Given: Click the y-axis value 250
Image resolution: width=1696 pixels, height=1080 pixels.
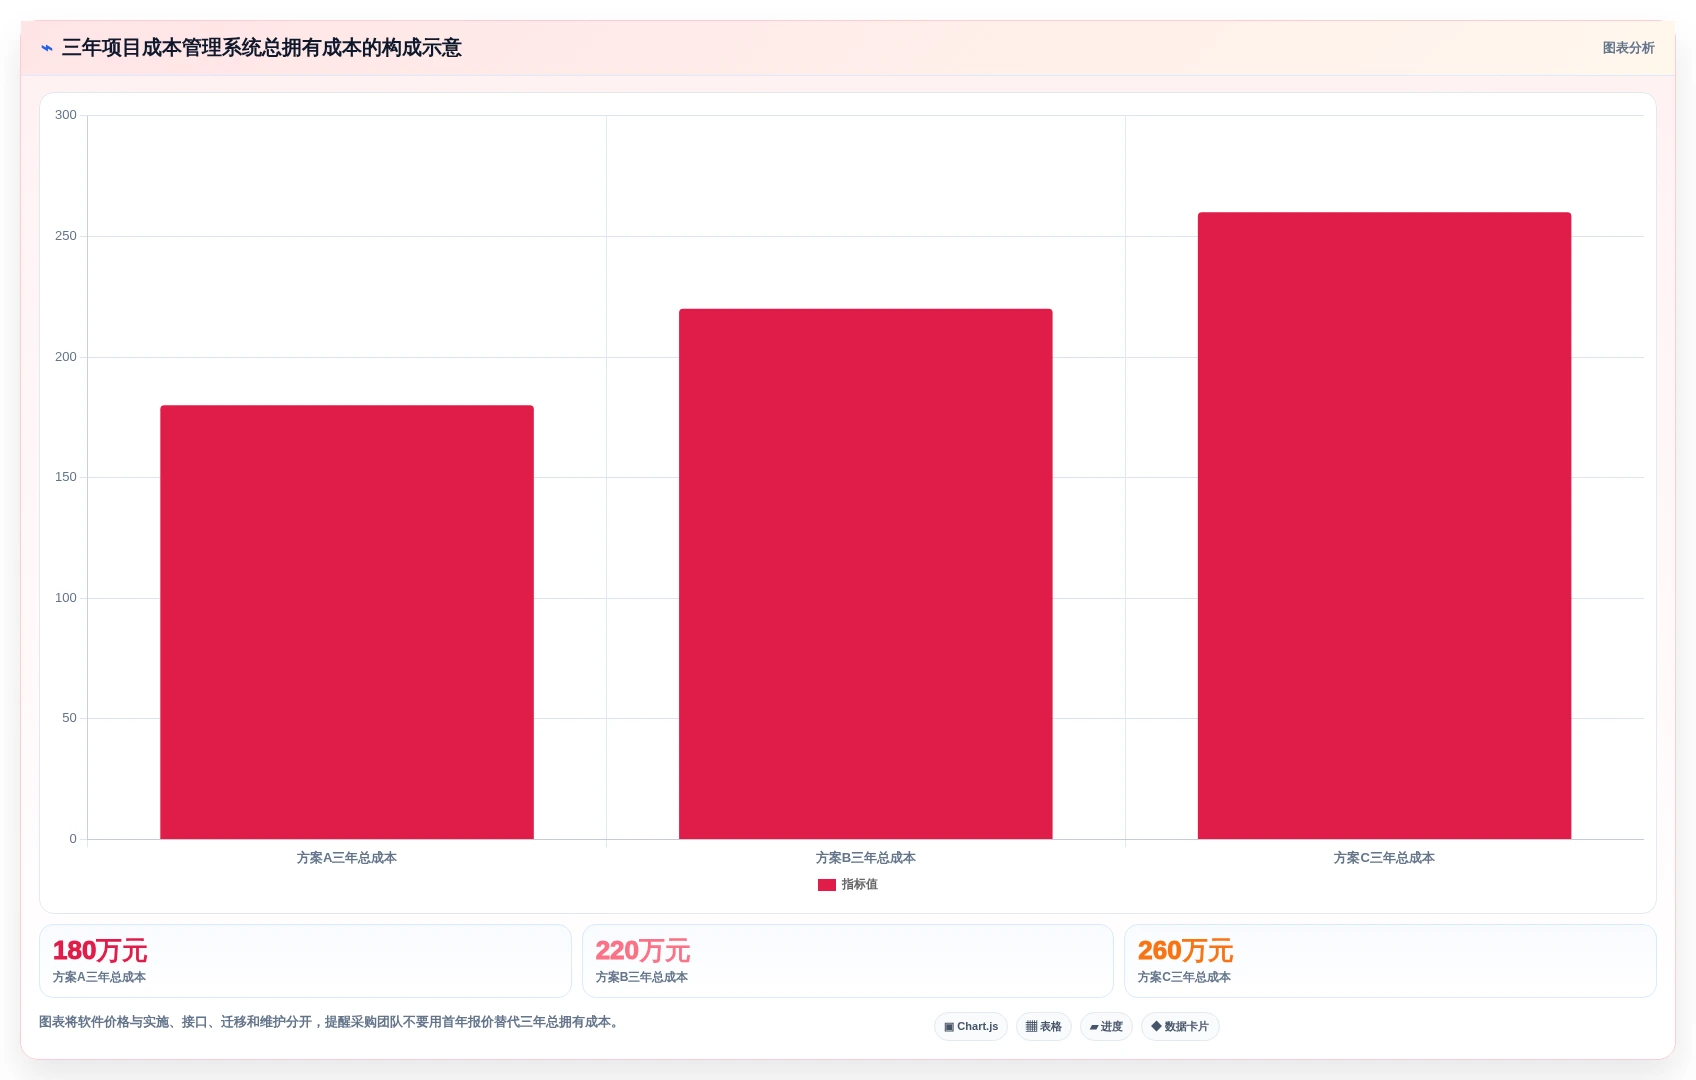Looking at the screenshot, I should click(x=66, y=236).
